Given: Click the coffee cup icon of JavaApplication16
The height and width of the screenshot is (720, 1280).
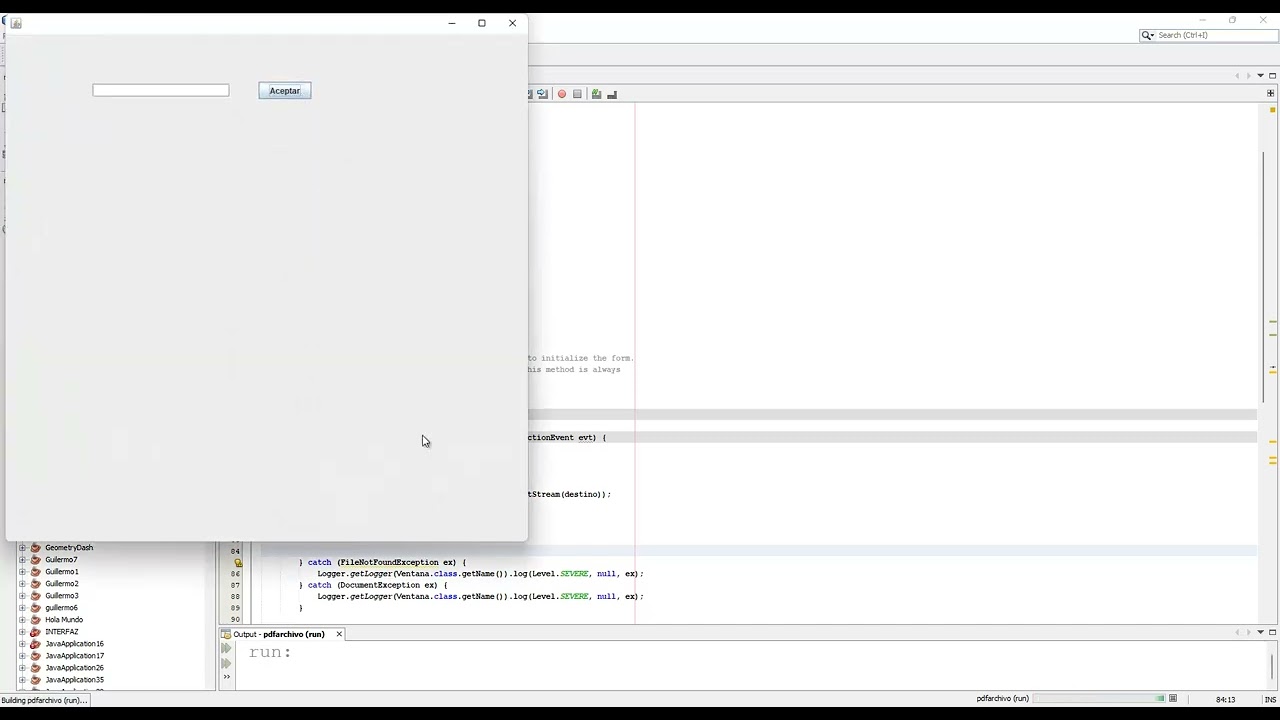Looking at the screenshot, I should click(36, 644).
